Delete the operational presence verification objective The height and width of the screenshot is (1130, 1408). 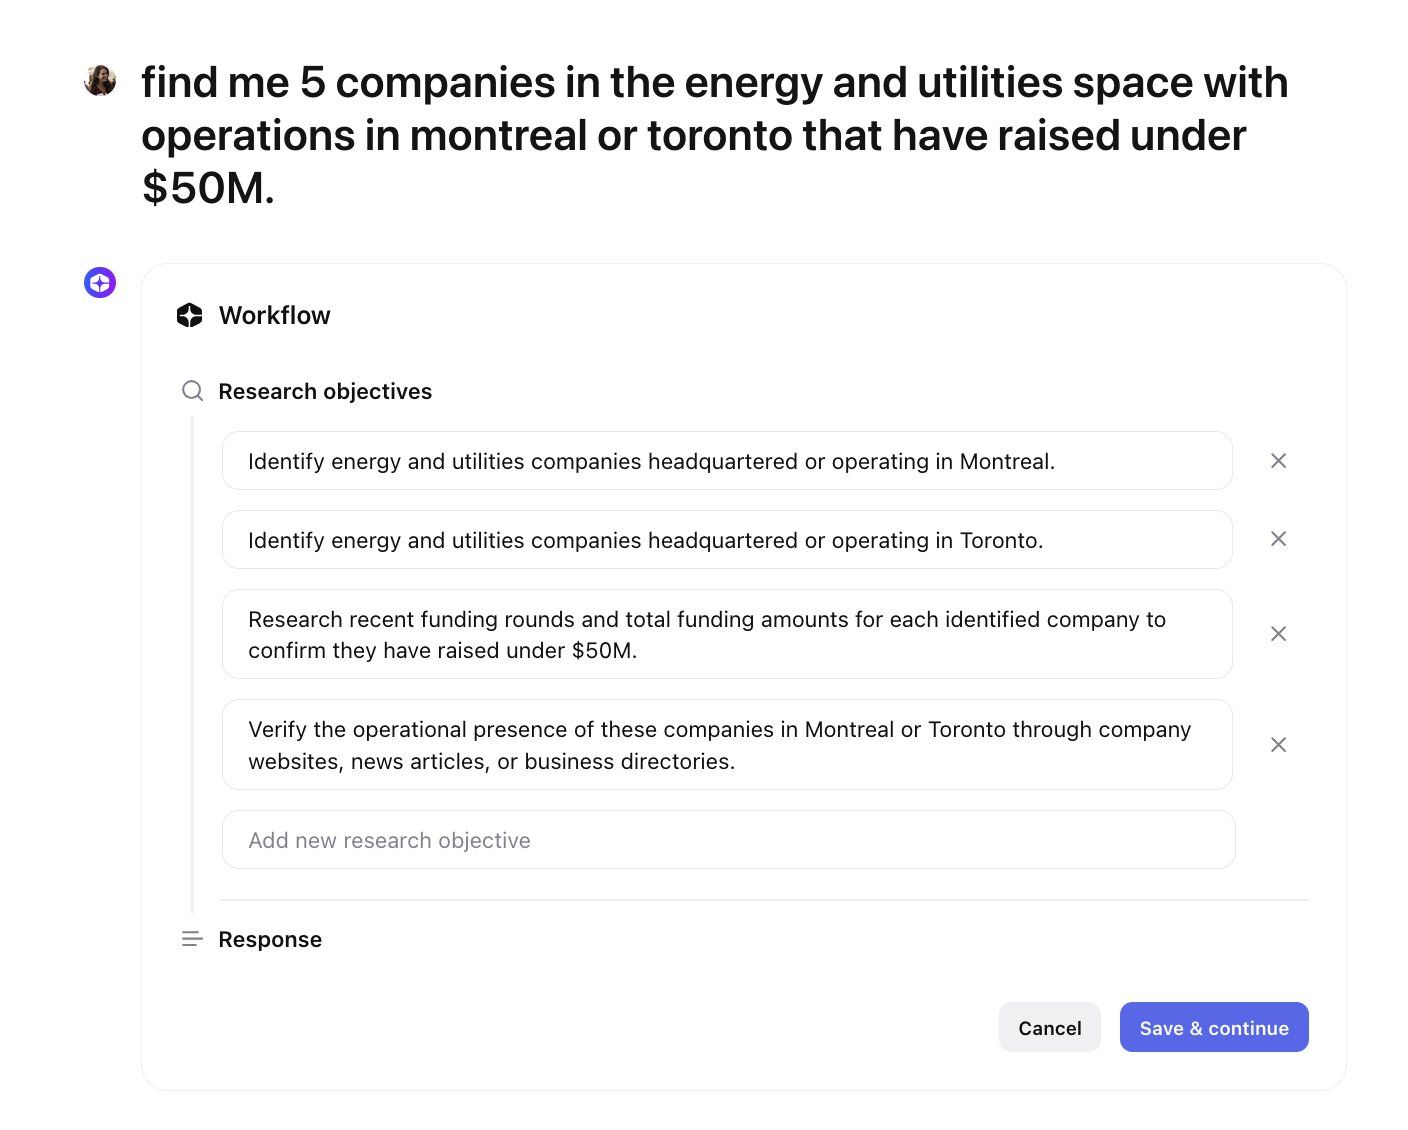click(x=1278, y=745)
